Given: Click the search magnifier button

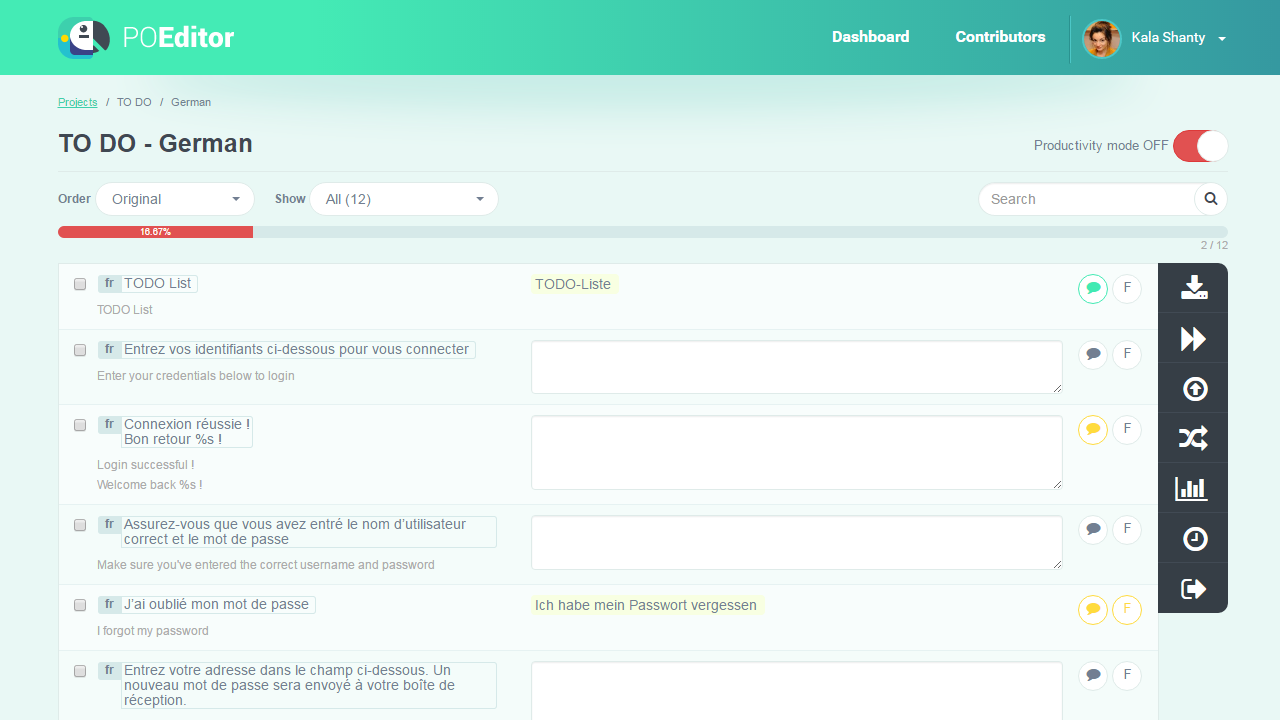Looking at the screenshot, I should [x=1211, y=199].
